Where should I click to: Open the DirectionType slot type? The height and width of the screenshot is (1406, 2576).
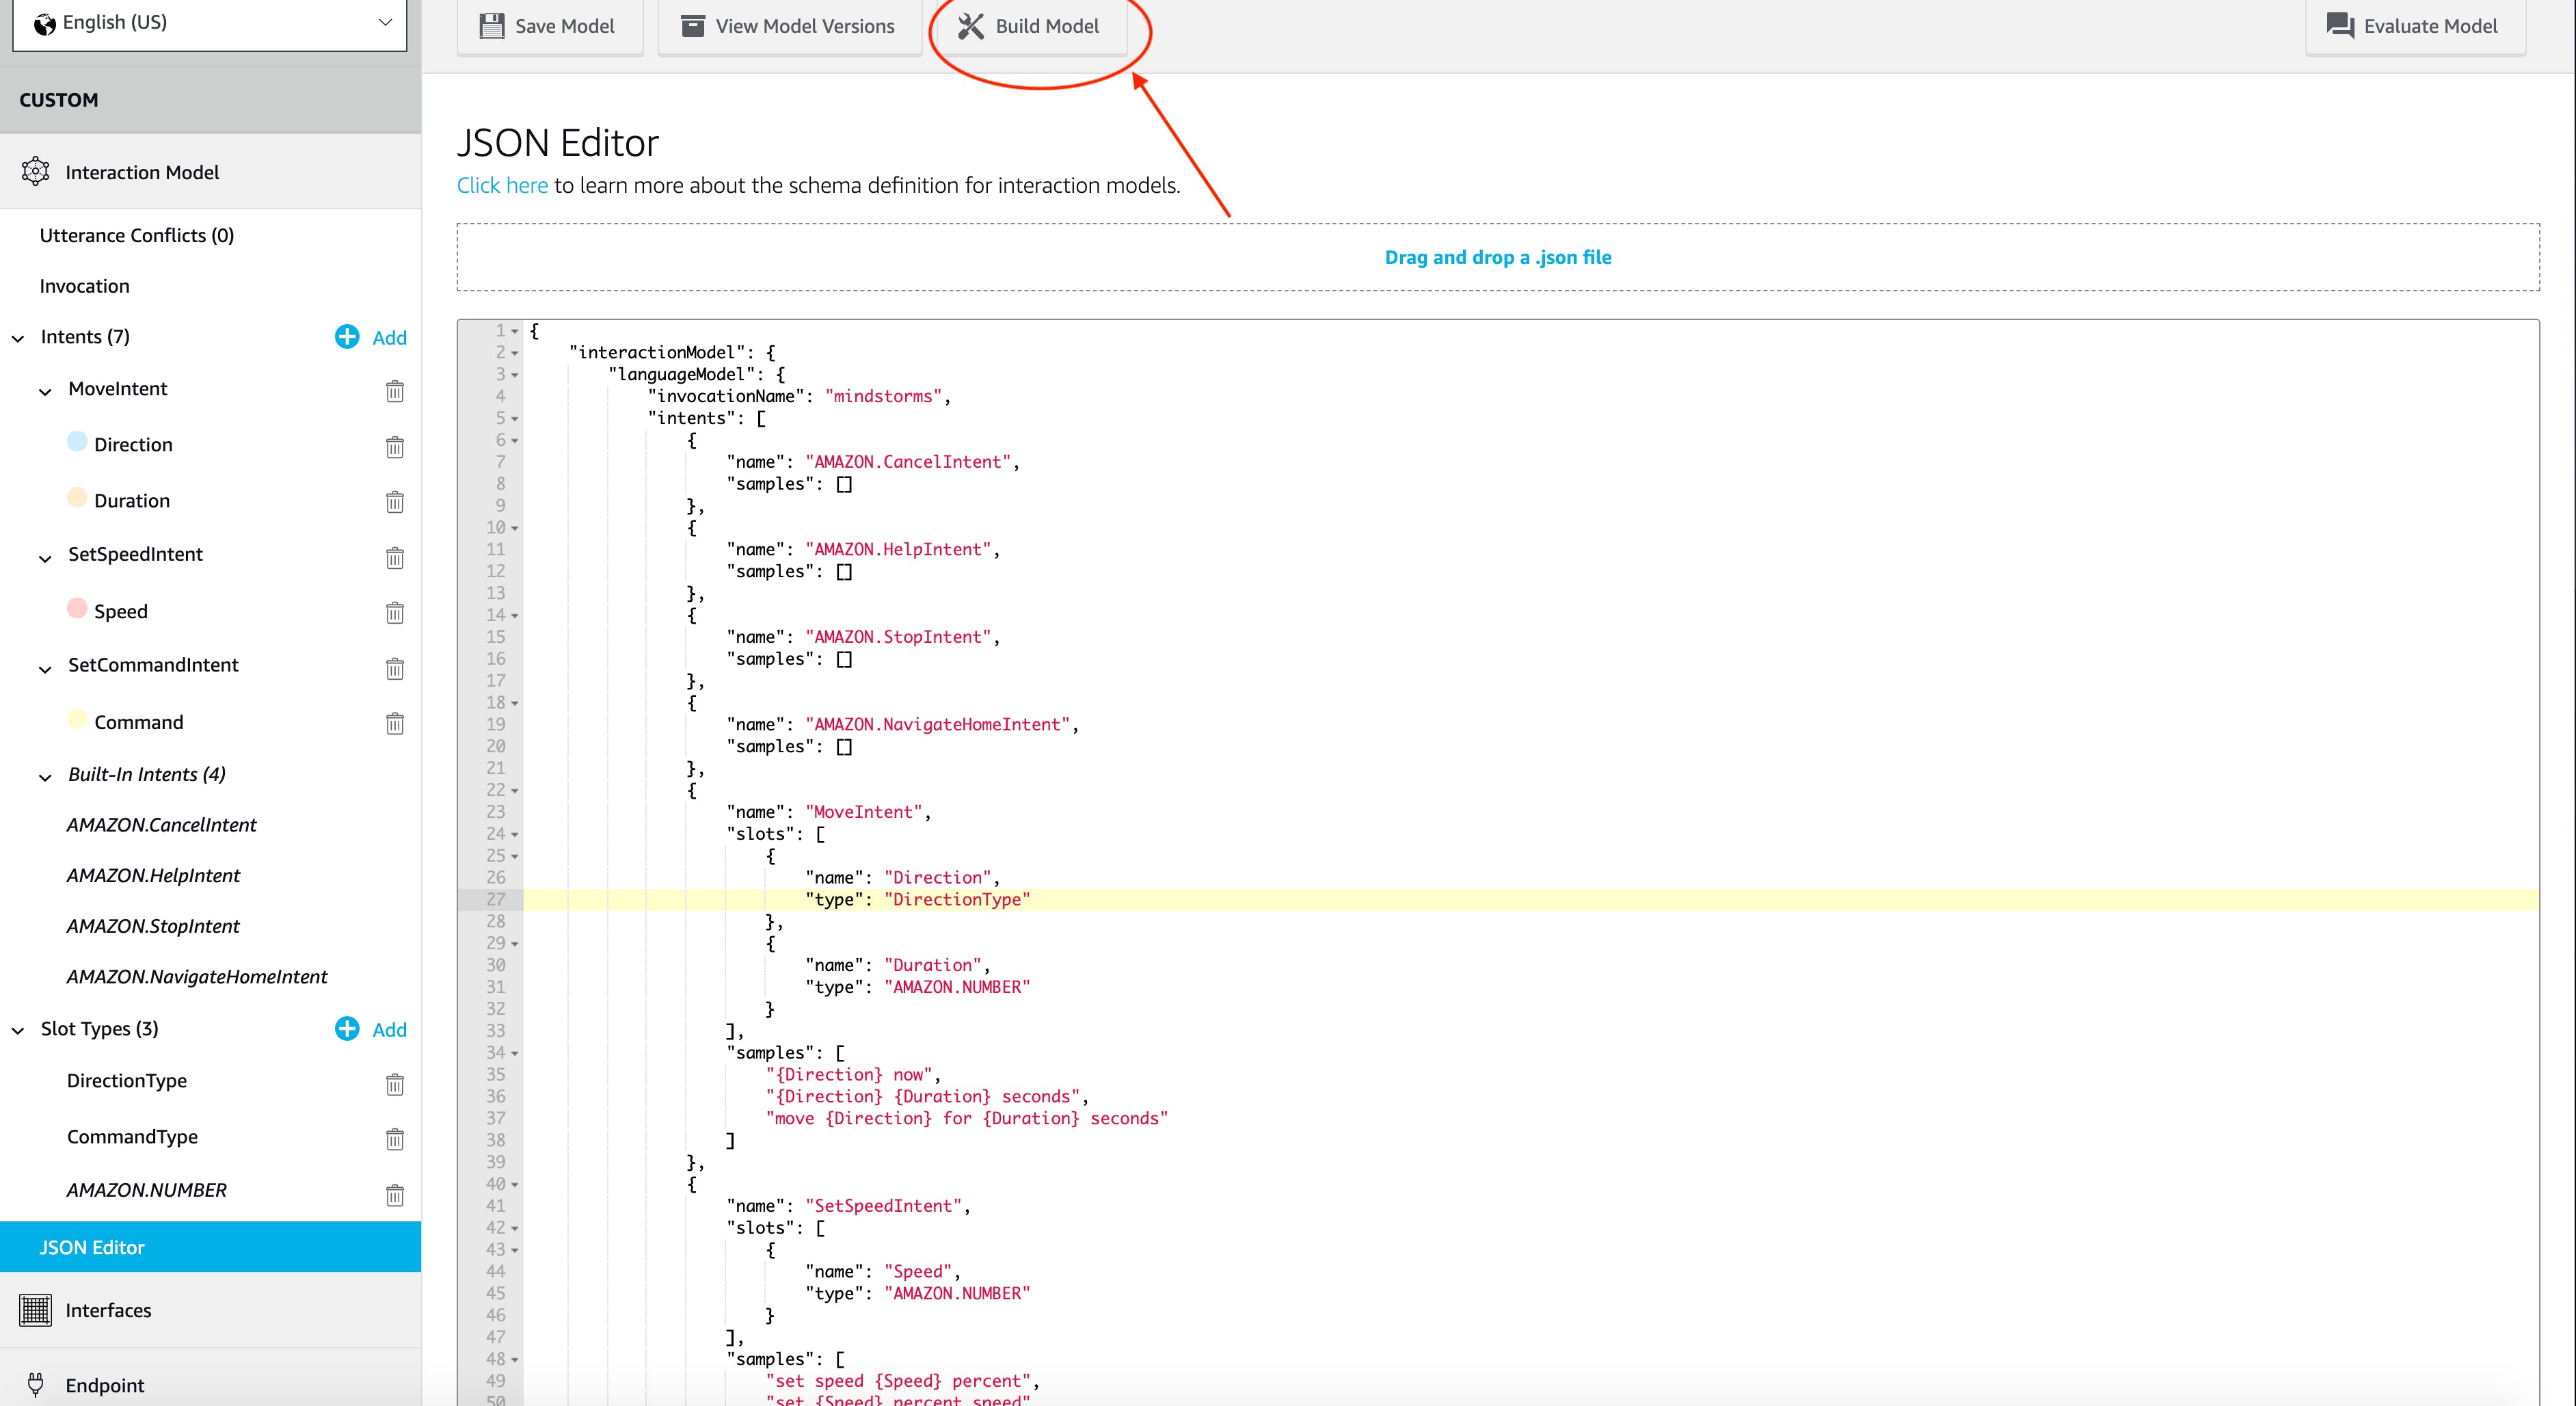click(x=127, y=1081)
